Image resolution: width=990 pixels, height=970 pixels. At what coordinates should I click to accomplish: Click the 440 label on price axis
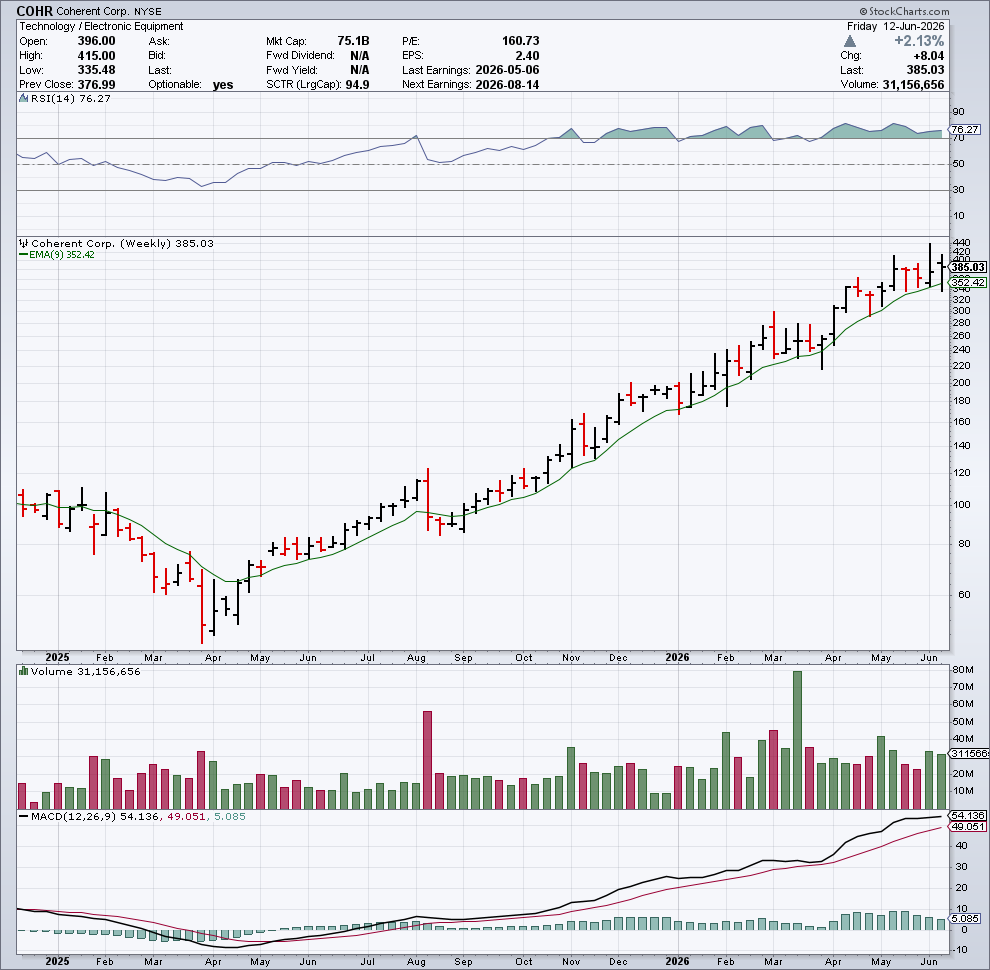pyautogui.click(x=961, y=242)
